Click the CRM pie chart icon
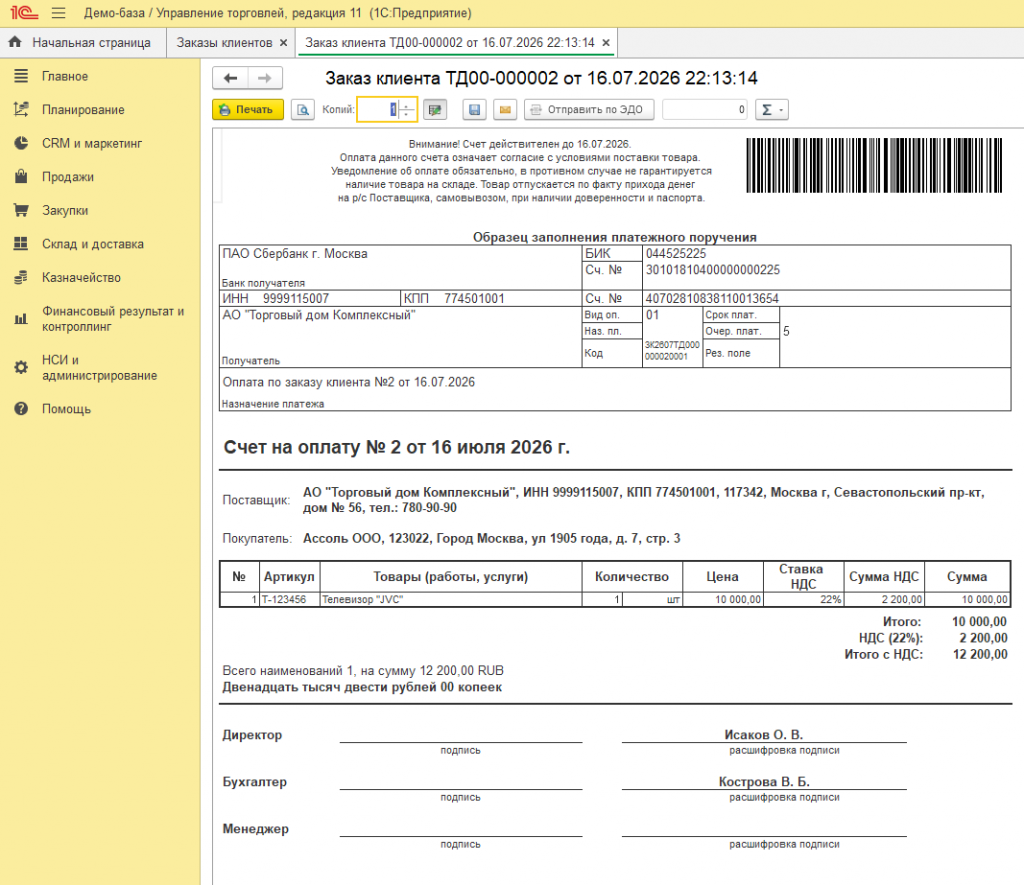 coord(21,143)
